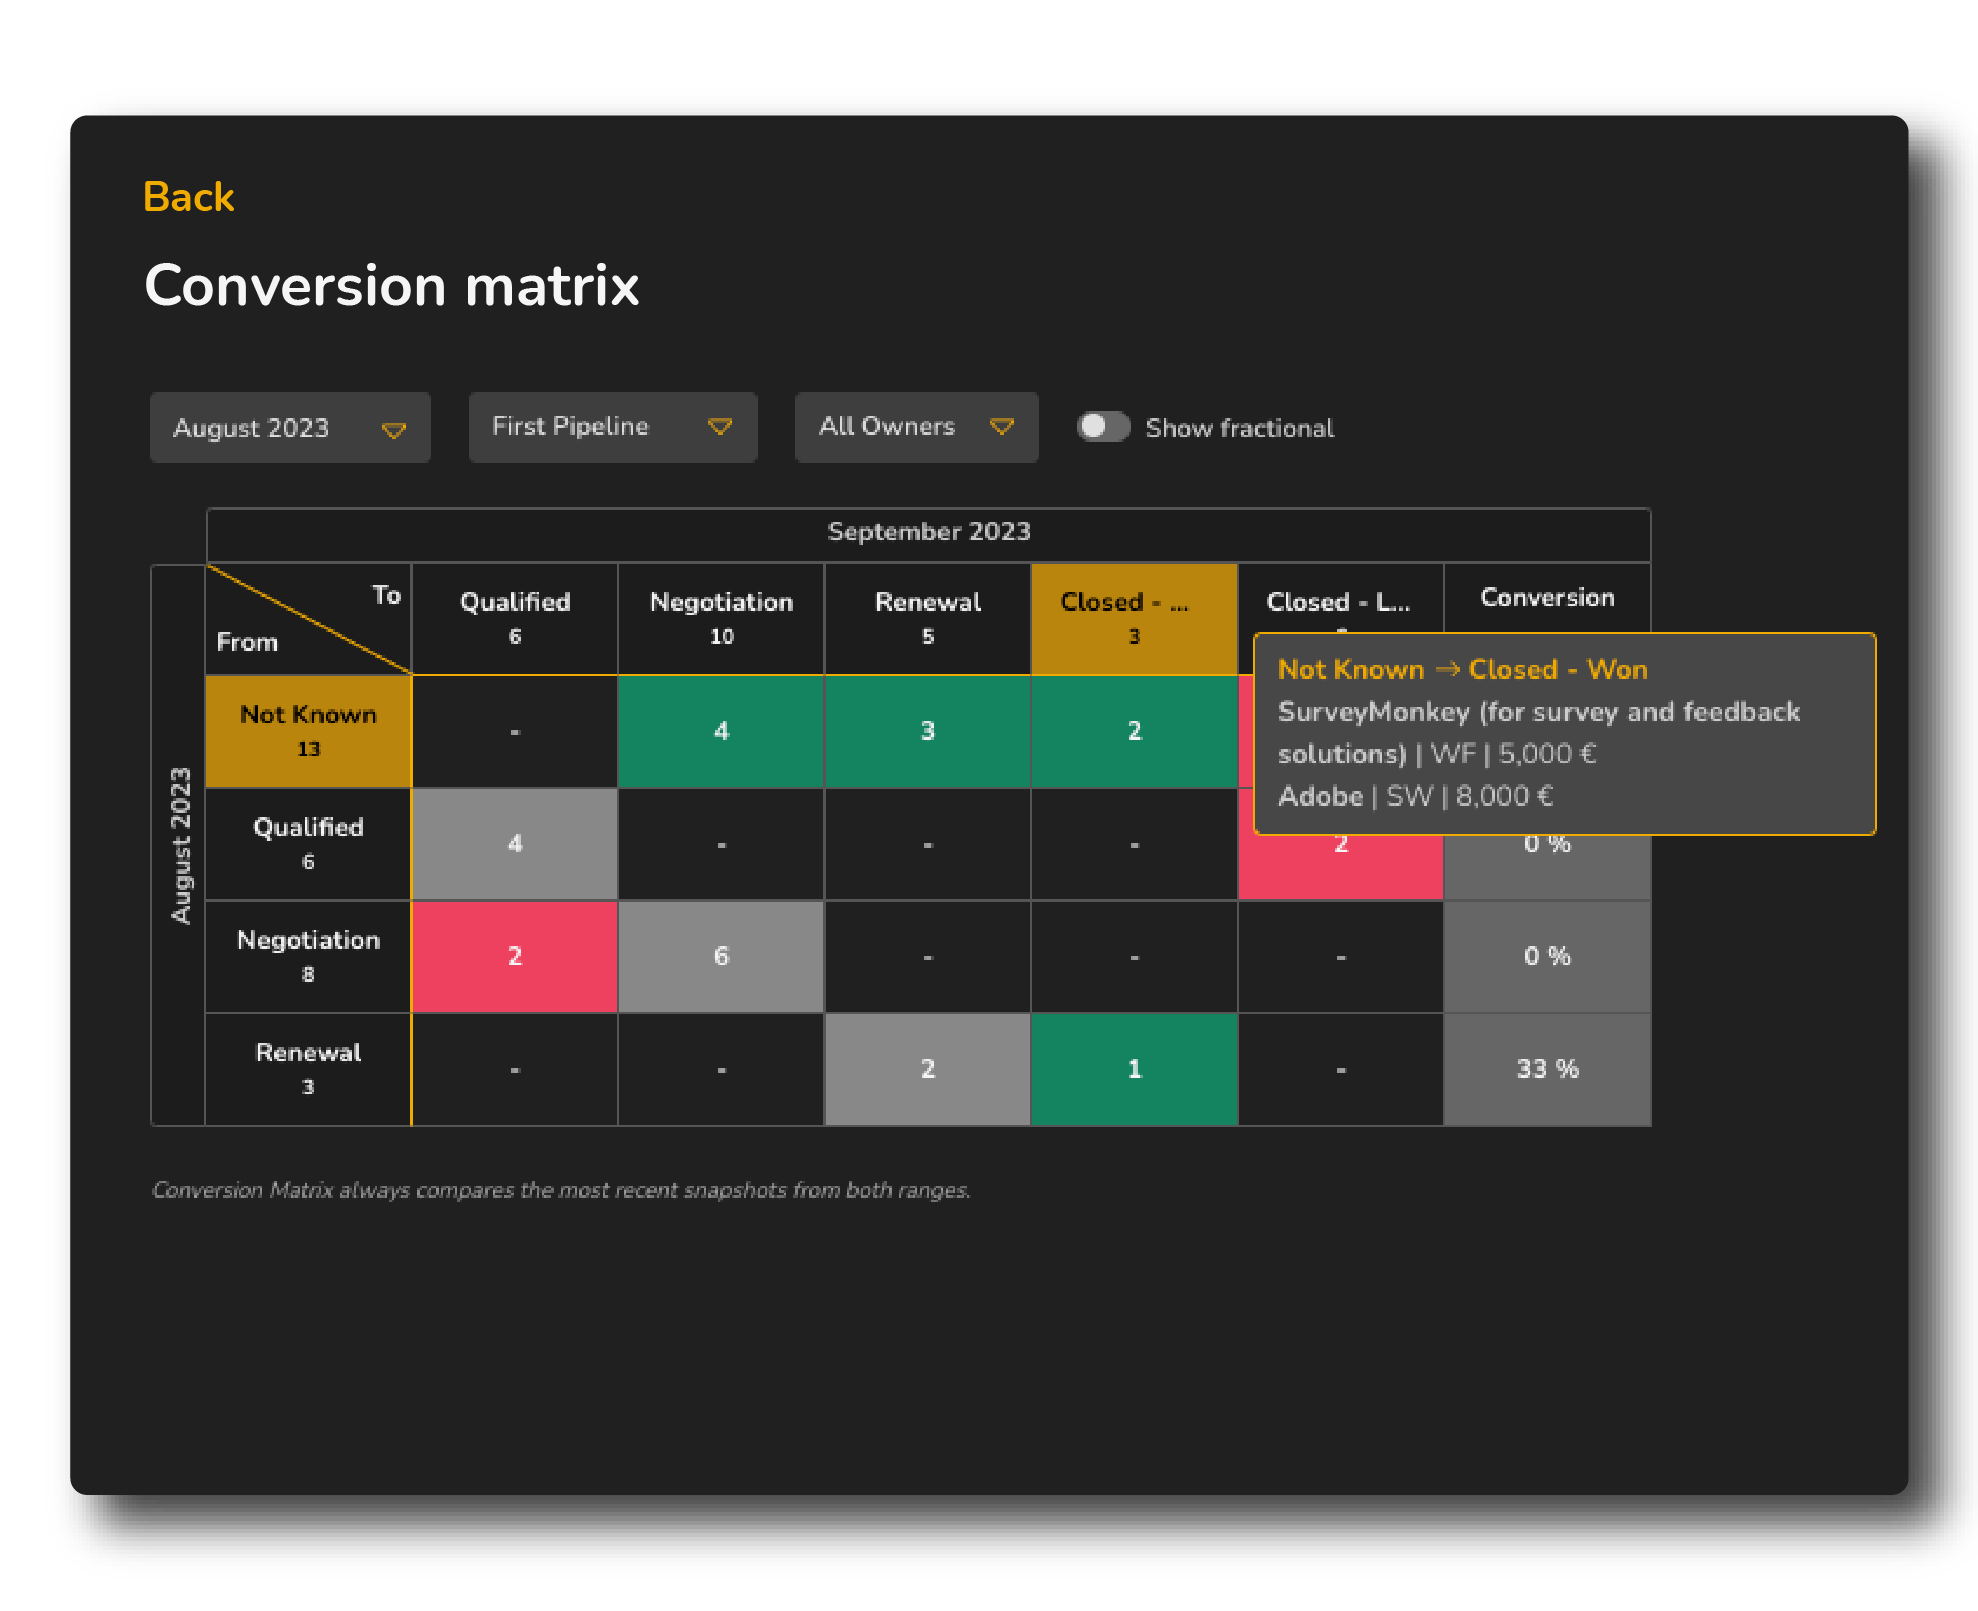Click the All Owners chevron icon

click(1001, 427)
